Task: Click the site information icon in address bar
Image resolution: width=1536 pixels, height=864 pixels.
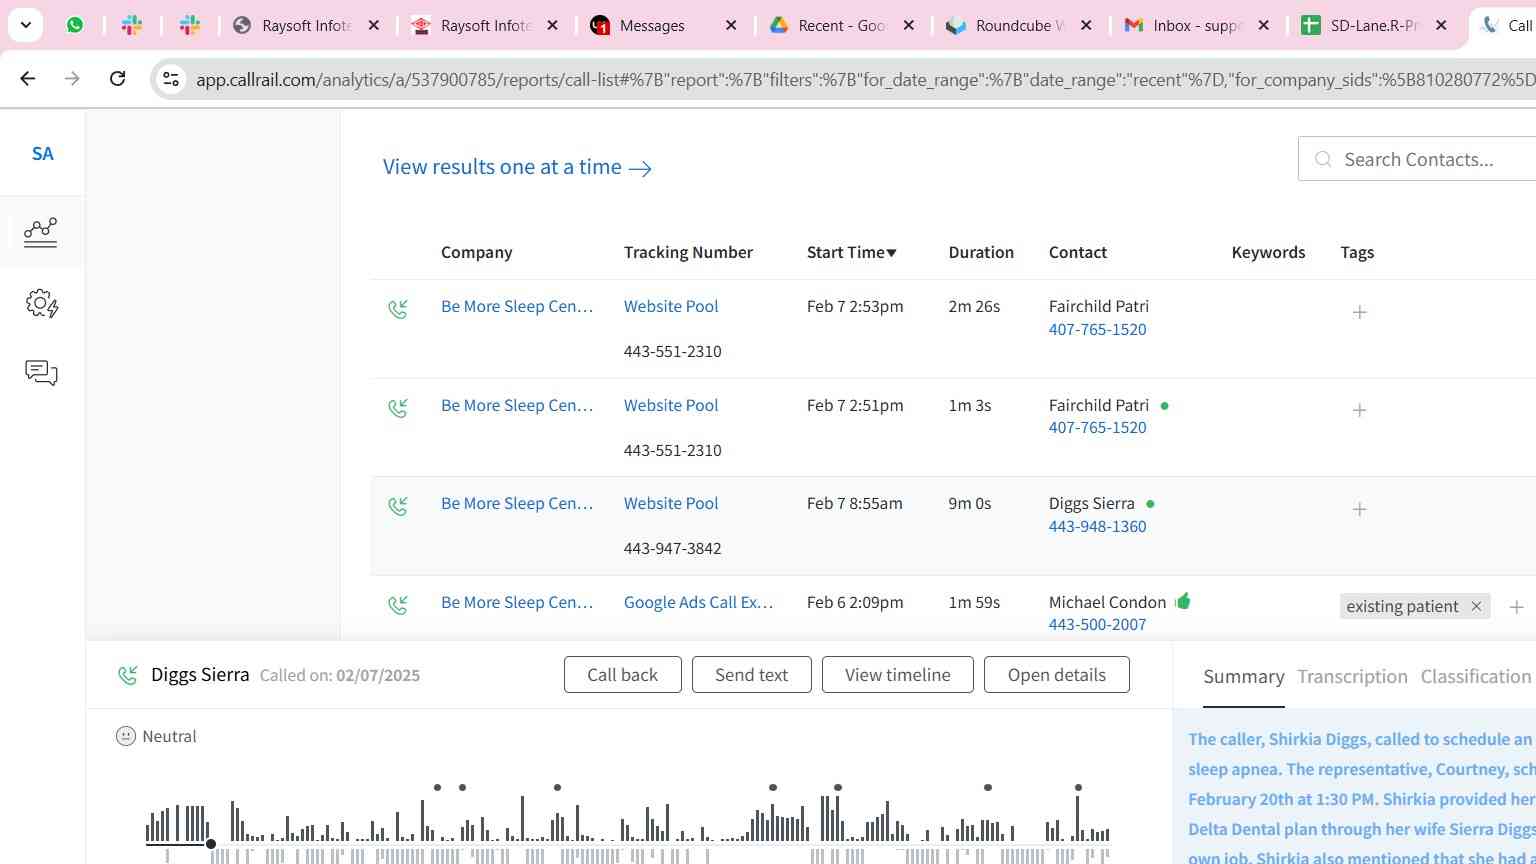Action: point(171,79)
